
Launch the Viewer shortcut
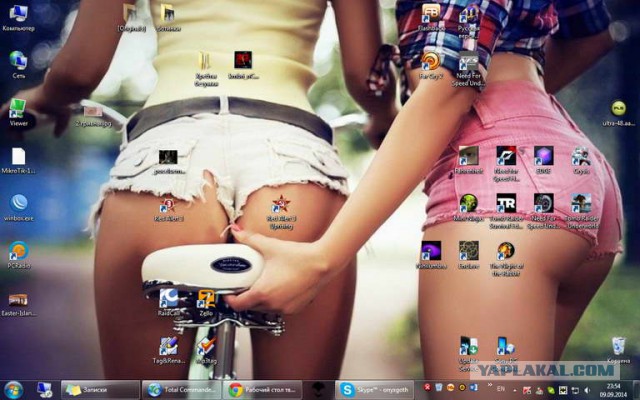point(18,112)
